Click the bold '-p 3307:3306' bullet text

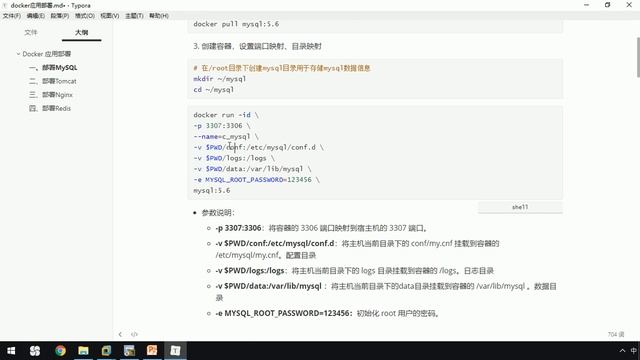238,228
